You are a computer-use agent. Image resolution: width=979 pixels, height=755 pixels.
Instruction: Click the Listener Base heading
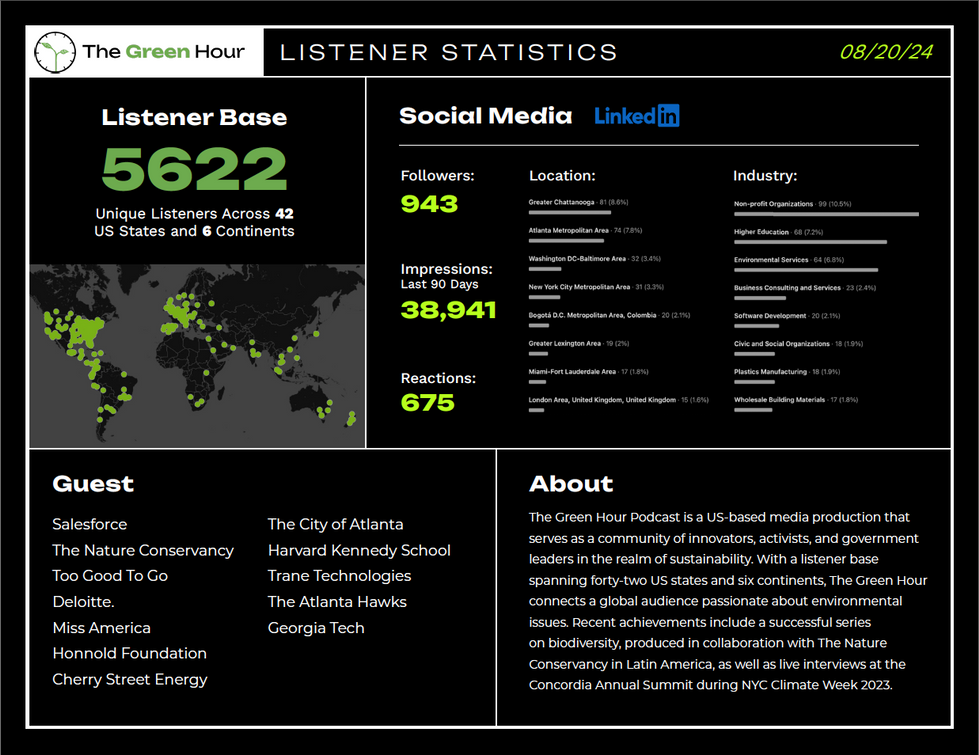(x=194, y=117)
